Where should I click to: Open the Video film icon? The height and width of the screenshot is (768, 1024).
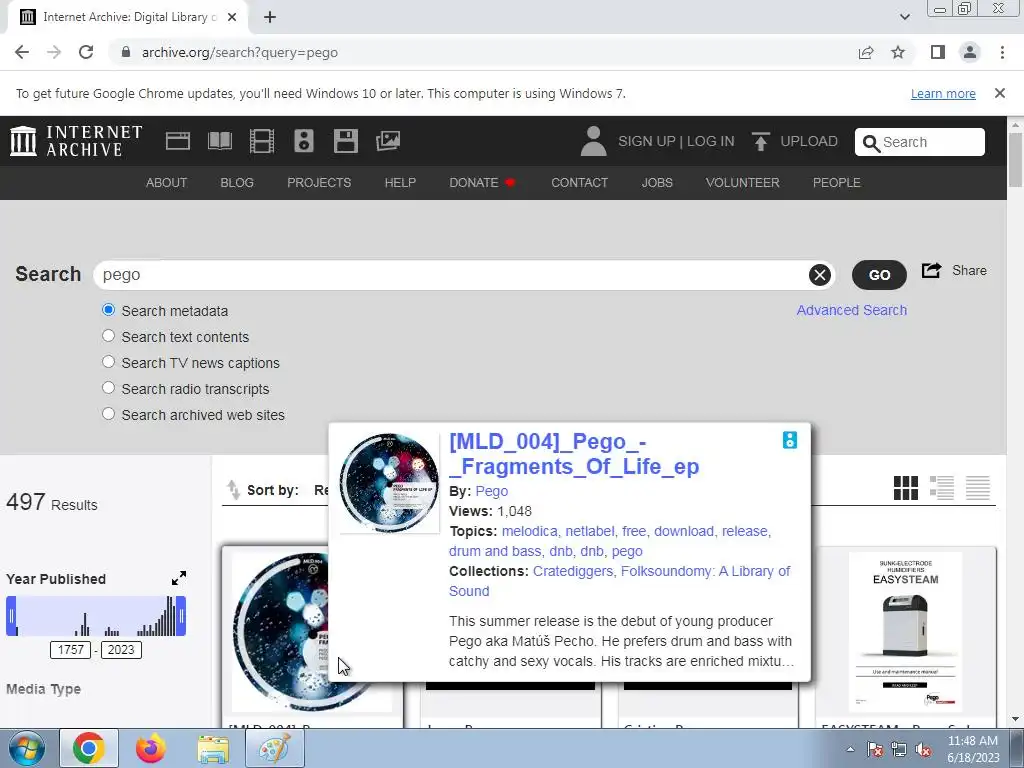point(262,141)
